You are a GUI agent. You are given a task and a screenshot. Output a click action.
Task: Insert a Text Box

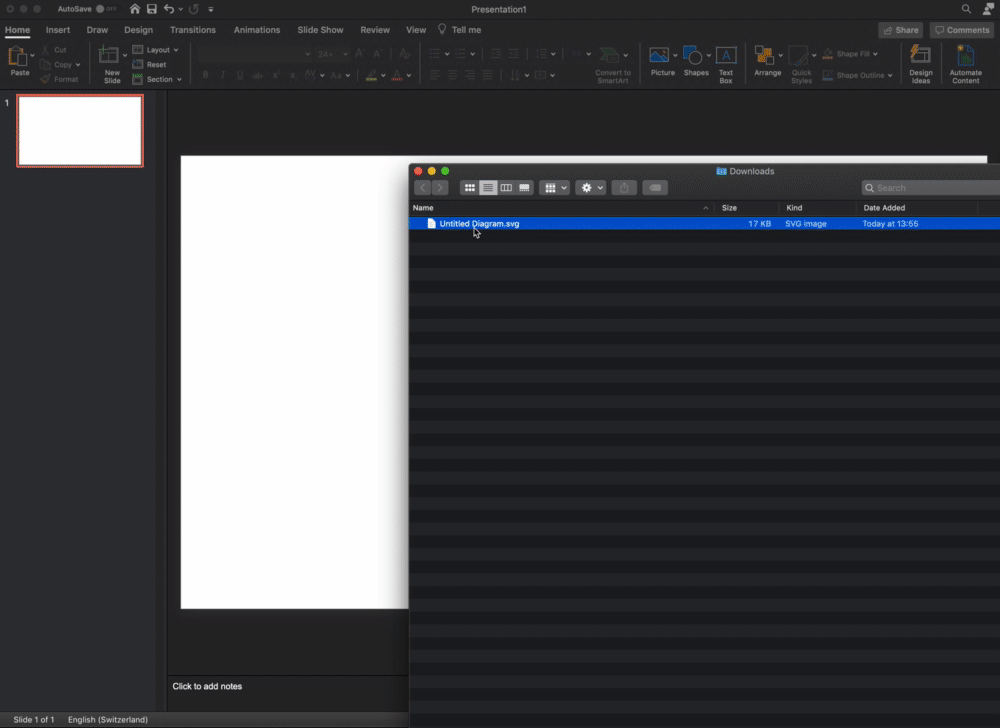tap(726, 55)
